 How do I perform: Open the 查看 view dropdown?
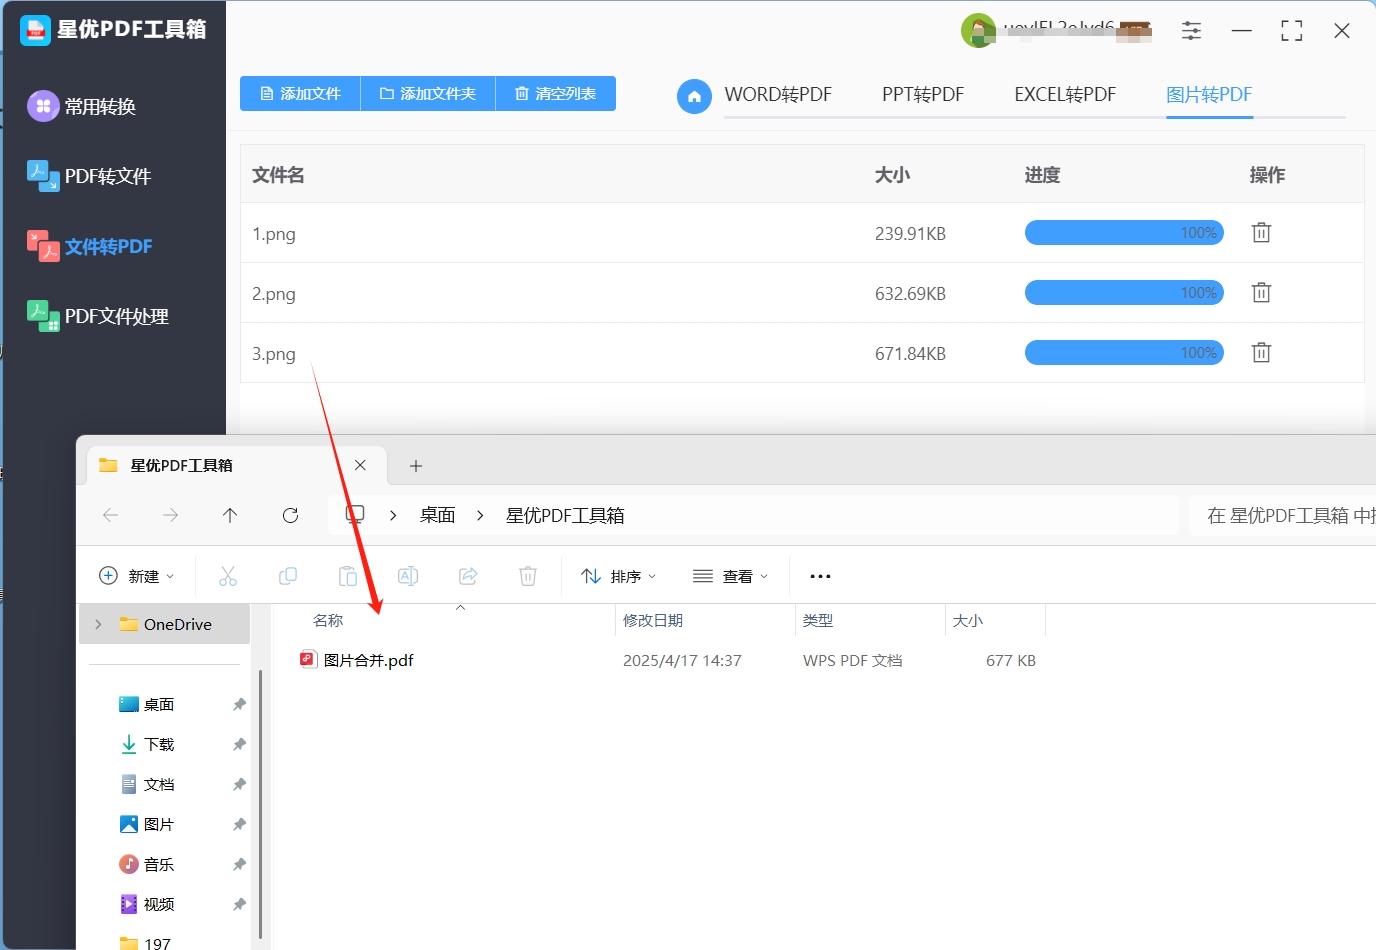[x=730, y=576]
